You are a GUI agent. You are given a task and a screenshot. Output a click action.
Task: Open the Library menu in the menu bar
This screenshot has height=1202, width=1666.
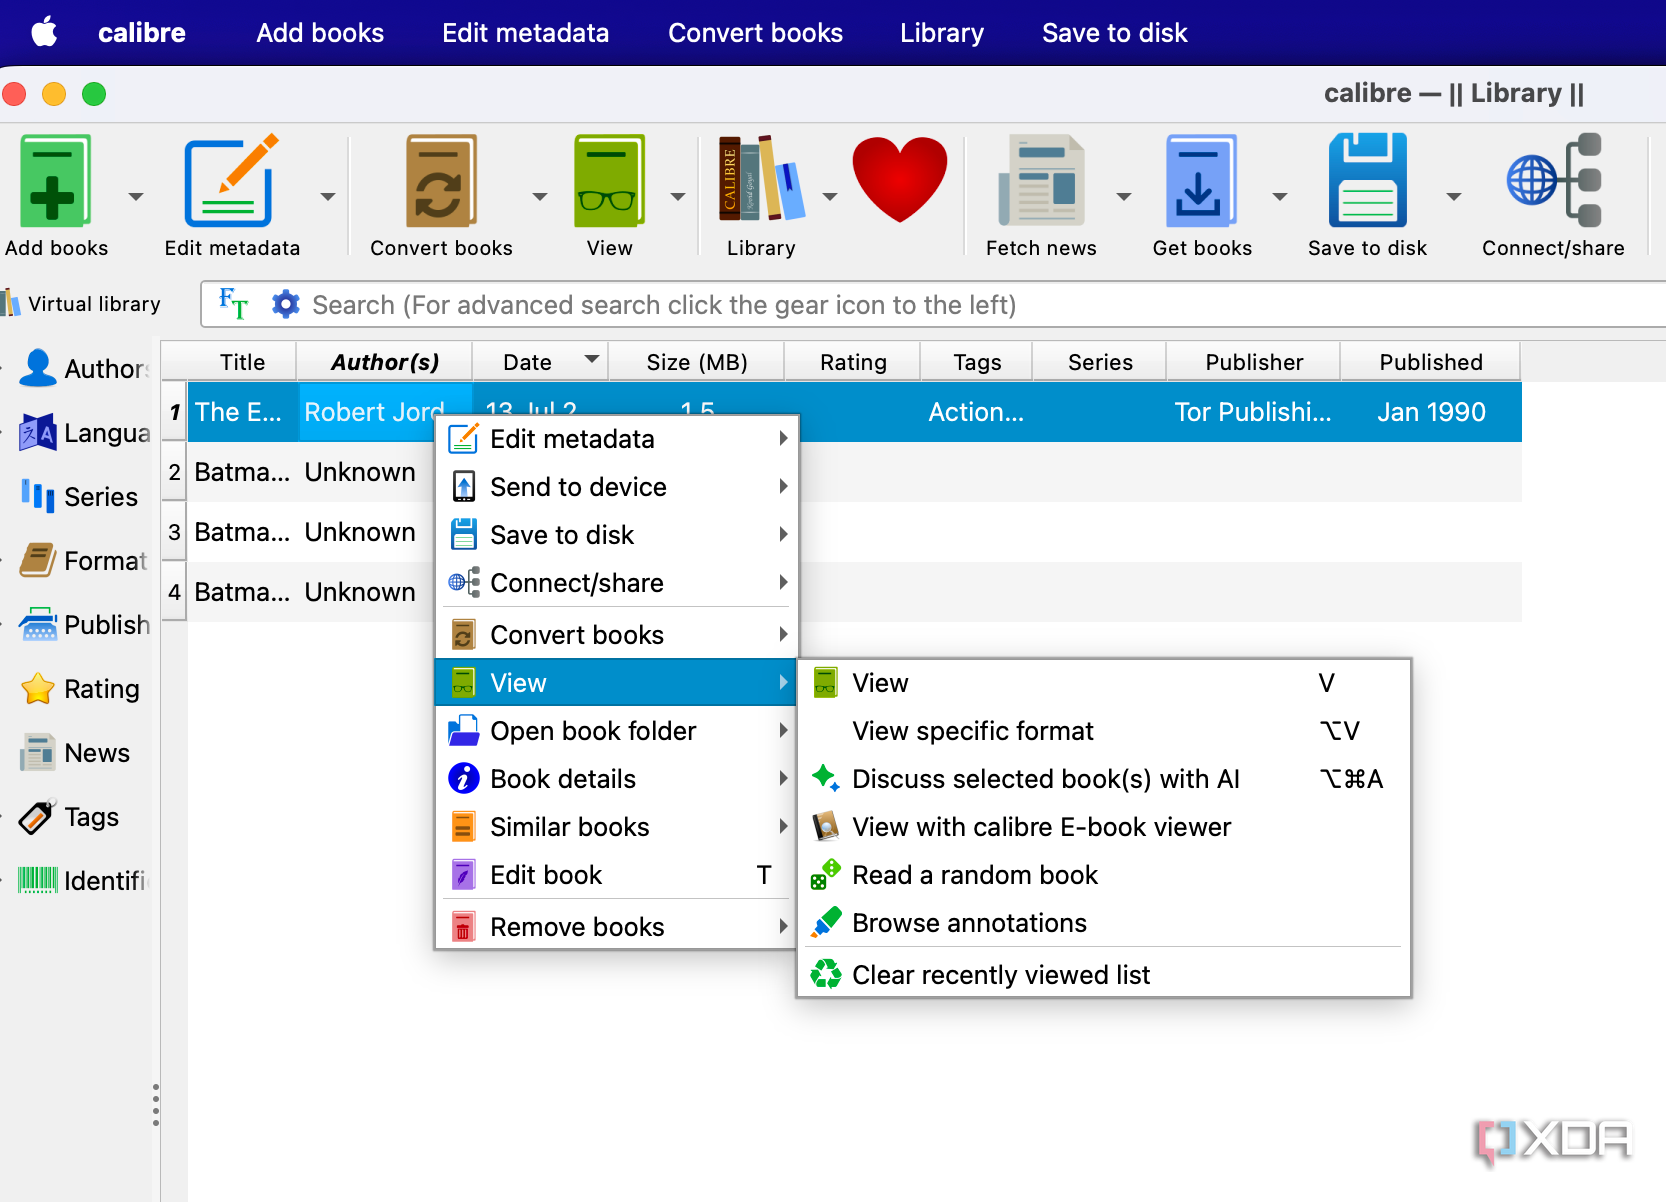click(942, 33)
